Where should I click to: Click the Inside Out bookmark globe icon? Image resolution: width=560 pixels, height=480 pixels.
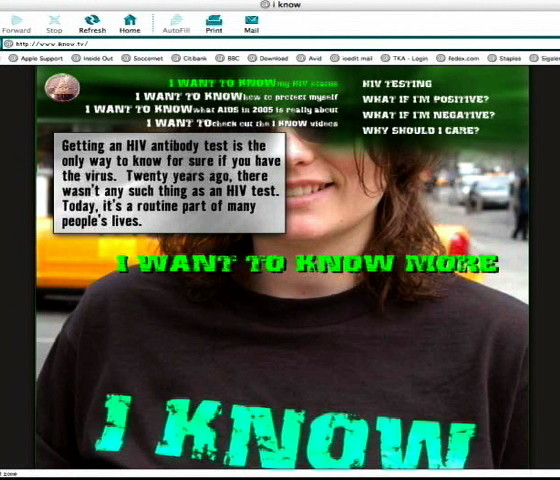click(76, 58)
